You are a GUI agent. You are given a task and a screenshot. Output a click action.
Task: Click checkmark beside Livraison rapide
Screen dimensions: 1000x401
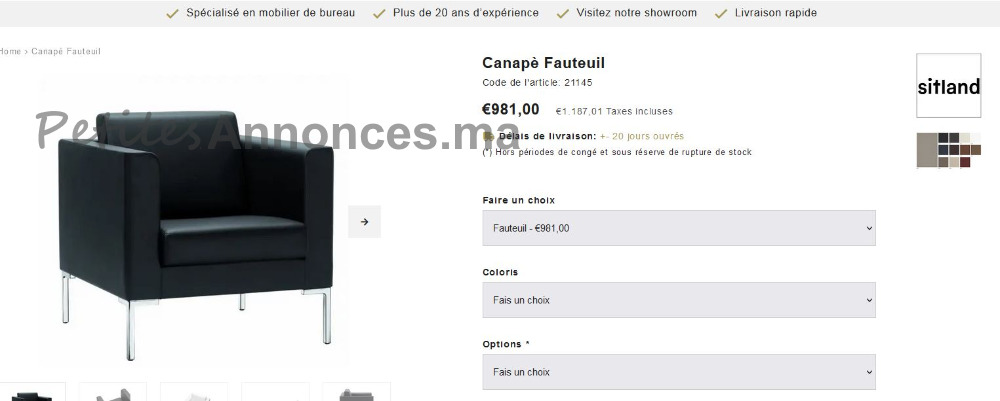click(x=721, y=13)
